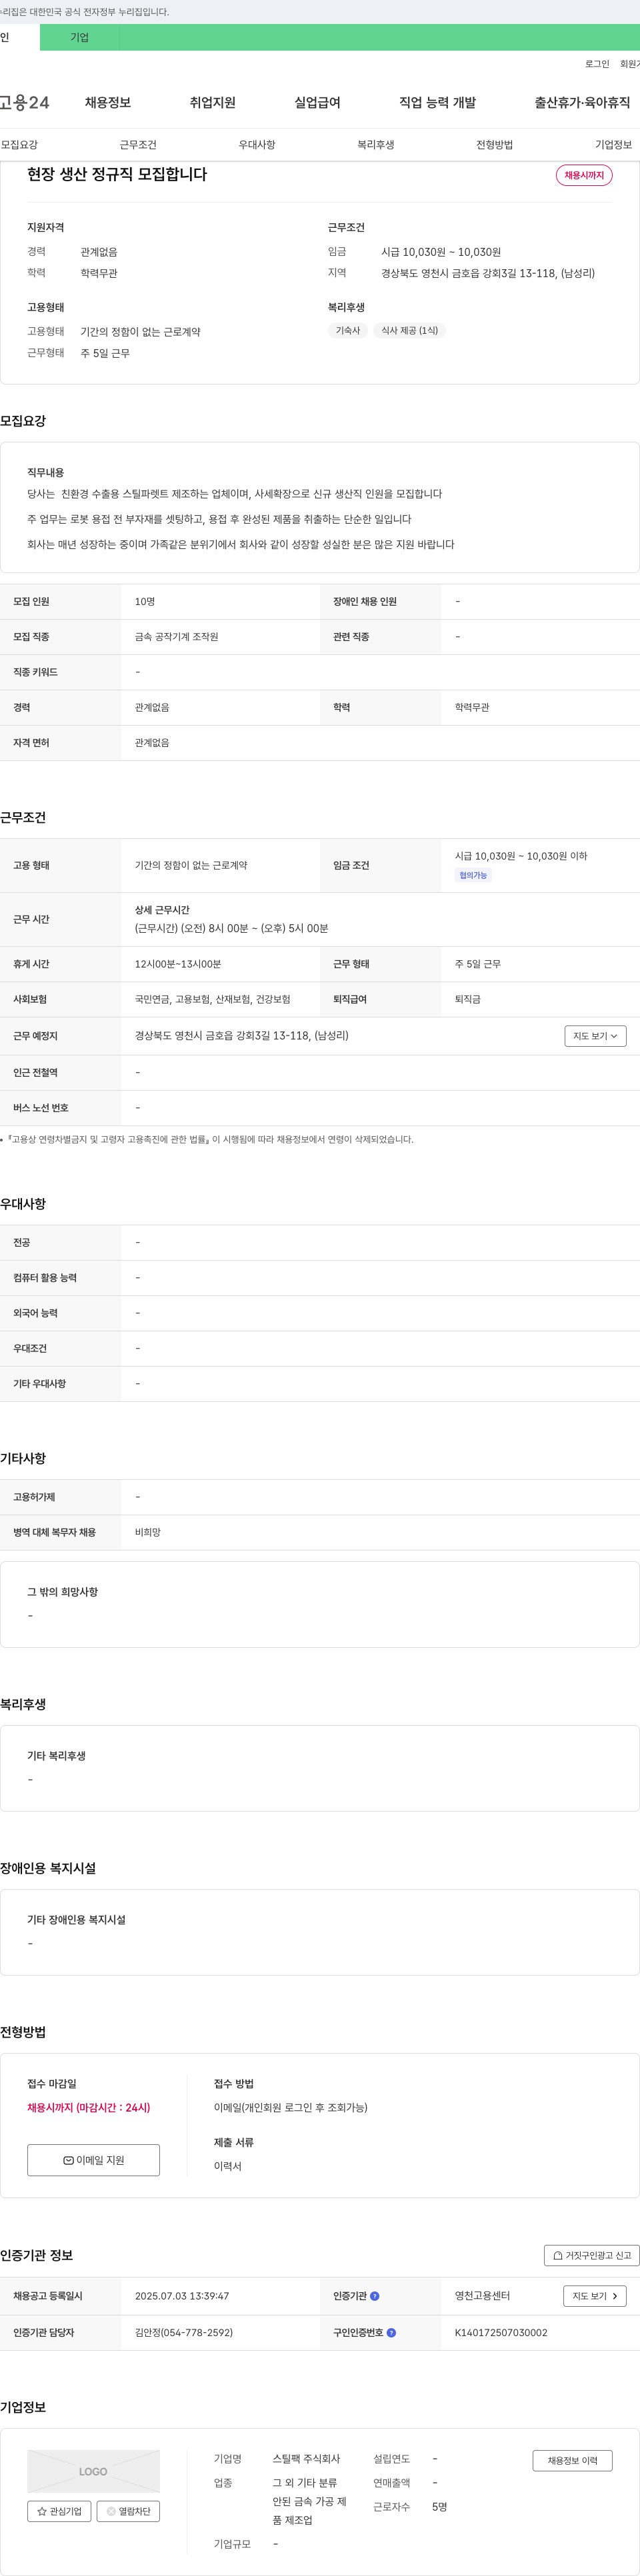Select contact 김안정(054-778-2592)
The image size is (640, 2576).
click(x=184, y=2332)
